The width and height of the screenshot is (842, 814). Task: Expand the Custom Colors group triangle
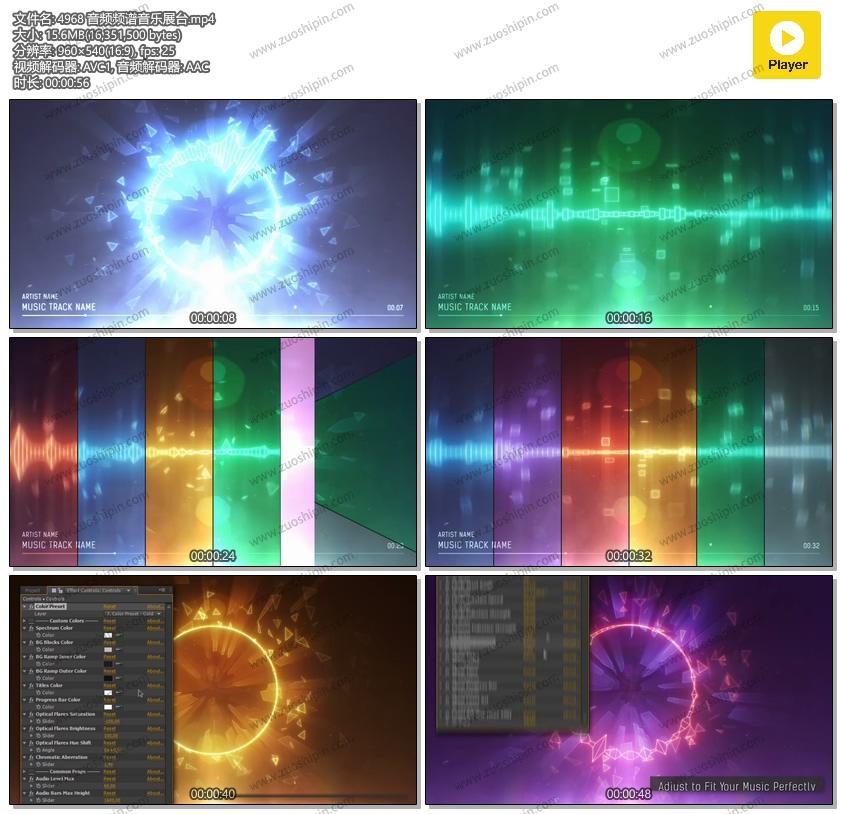26,621
